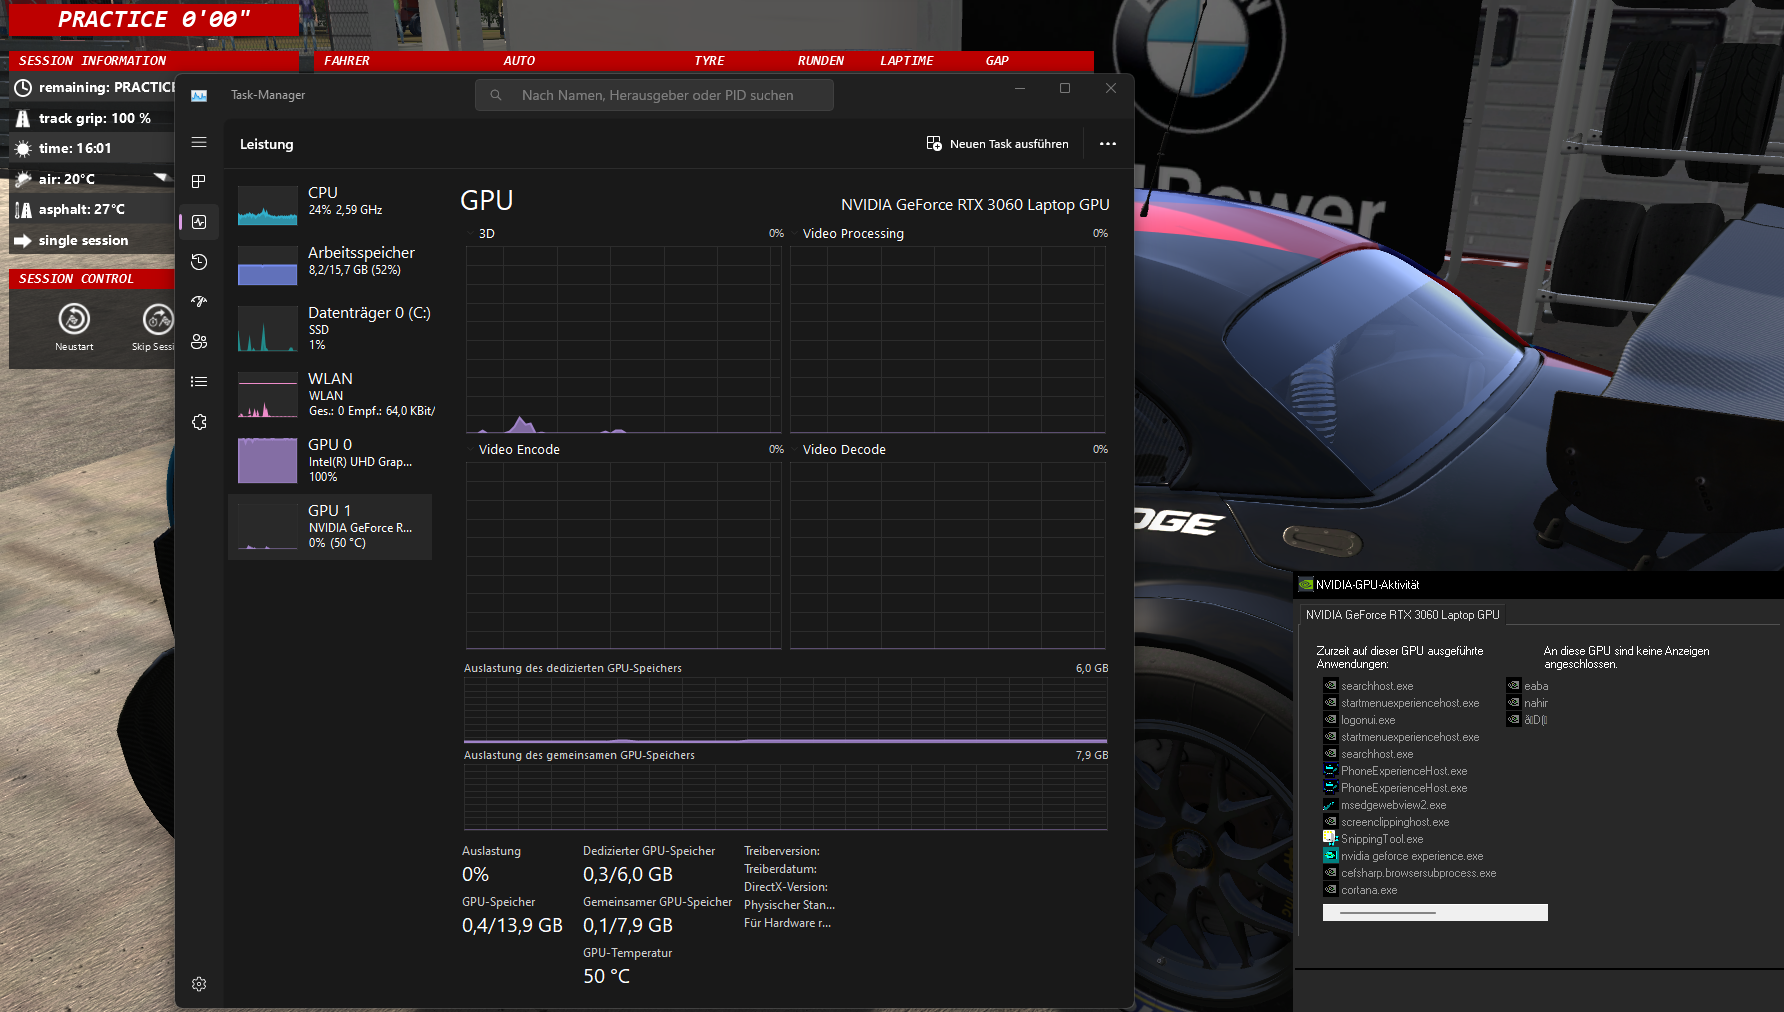
Task: Open the Details list icon
Action: (198, 381)
